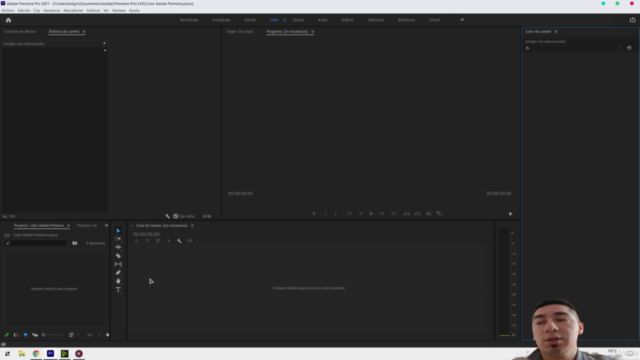Click the Lumetri Color reset effect icon
The height and width of the screenshot is (360, 640).
pos(629,48)
